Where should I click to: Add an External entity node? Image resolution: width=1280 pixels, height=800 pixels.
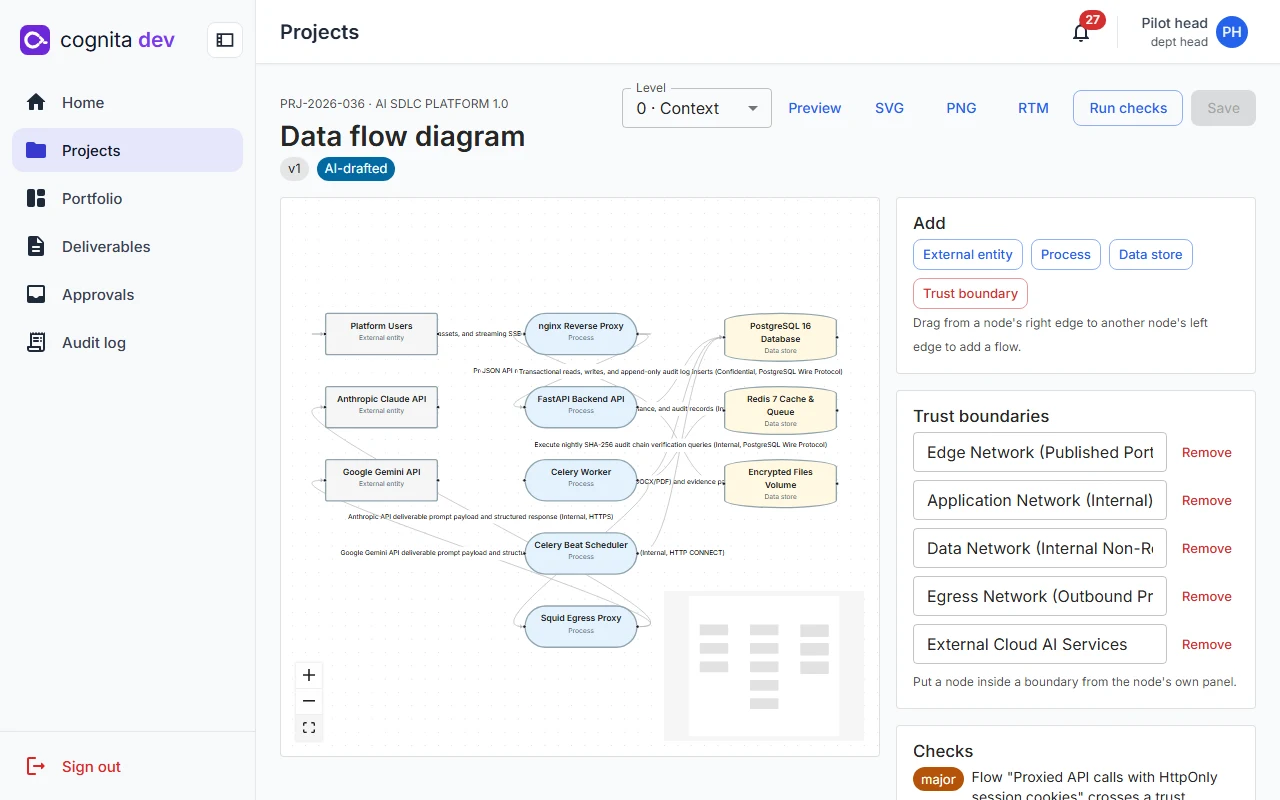pyautogui.click(x=968, y=254)
